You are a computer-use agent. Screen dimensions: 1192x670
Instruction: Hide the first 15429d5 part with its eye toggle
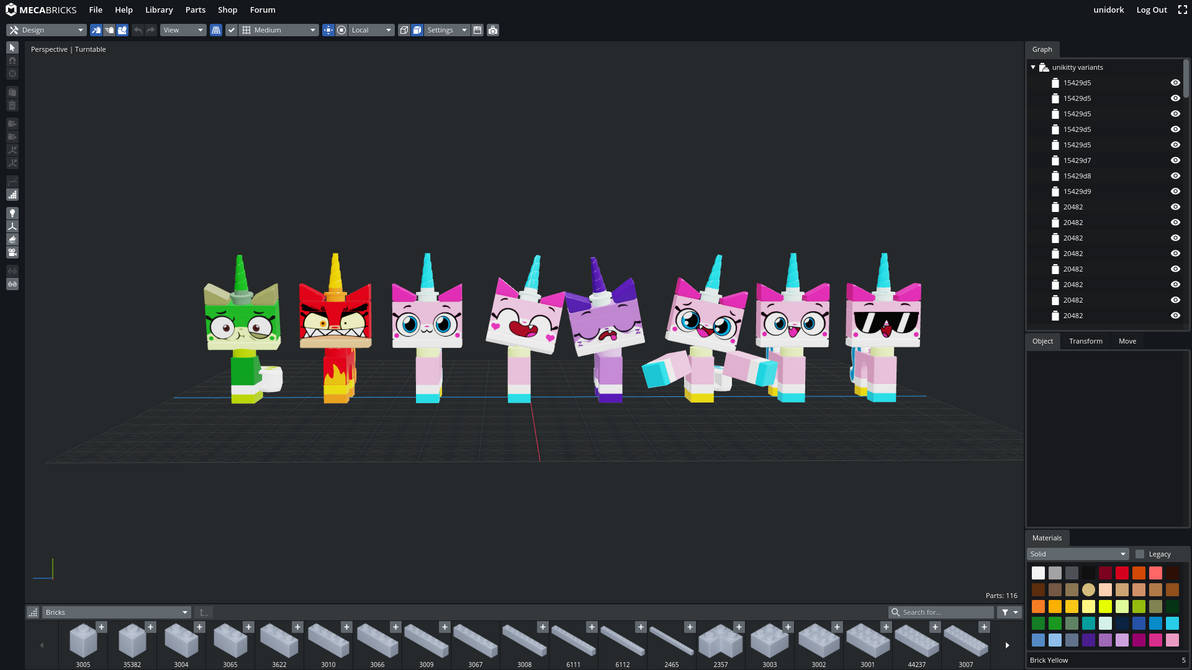point(1175,82)
